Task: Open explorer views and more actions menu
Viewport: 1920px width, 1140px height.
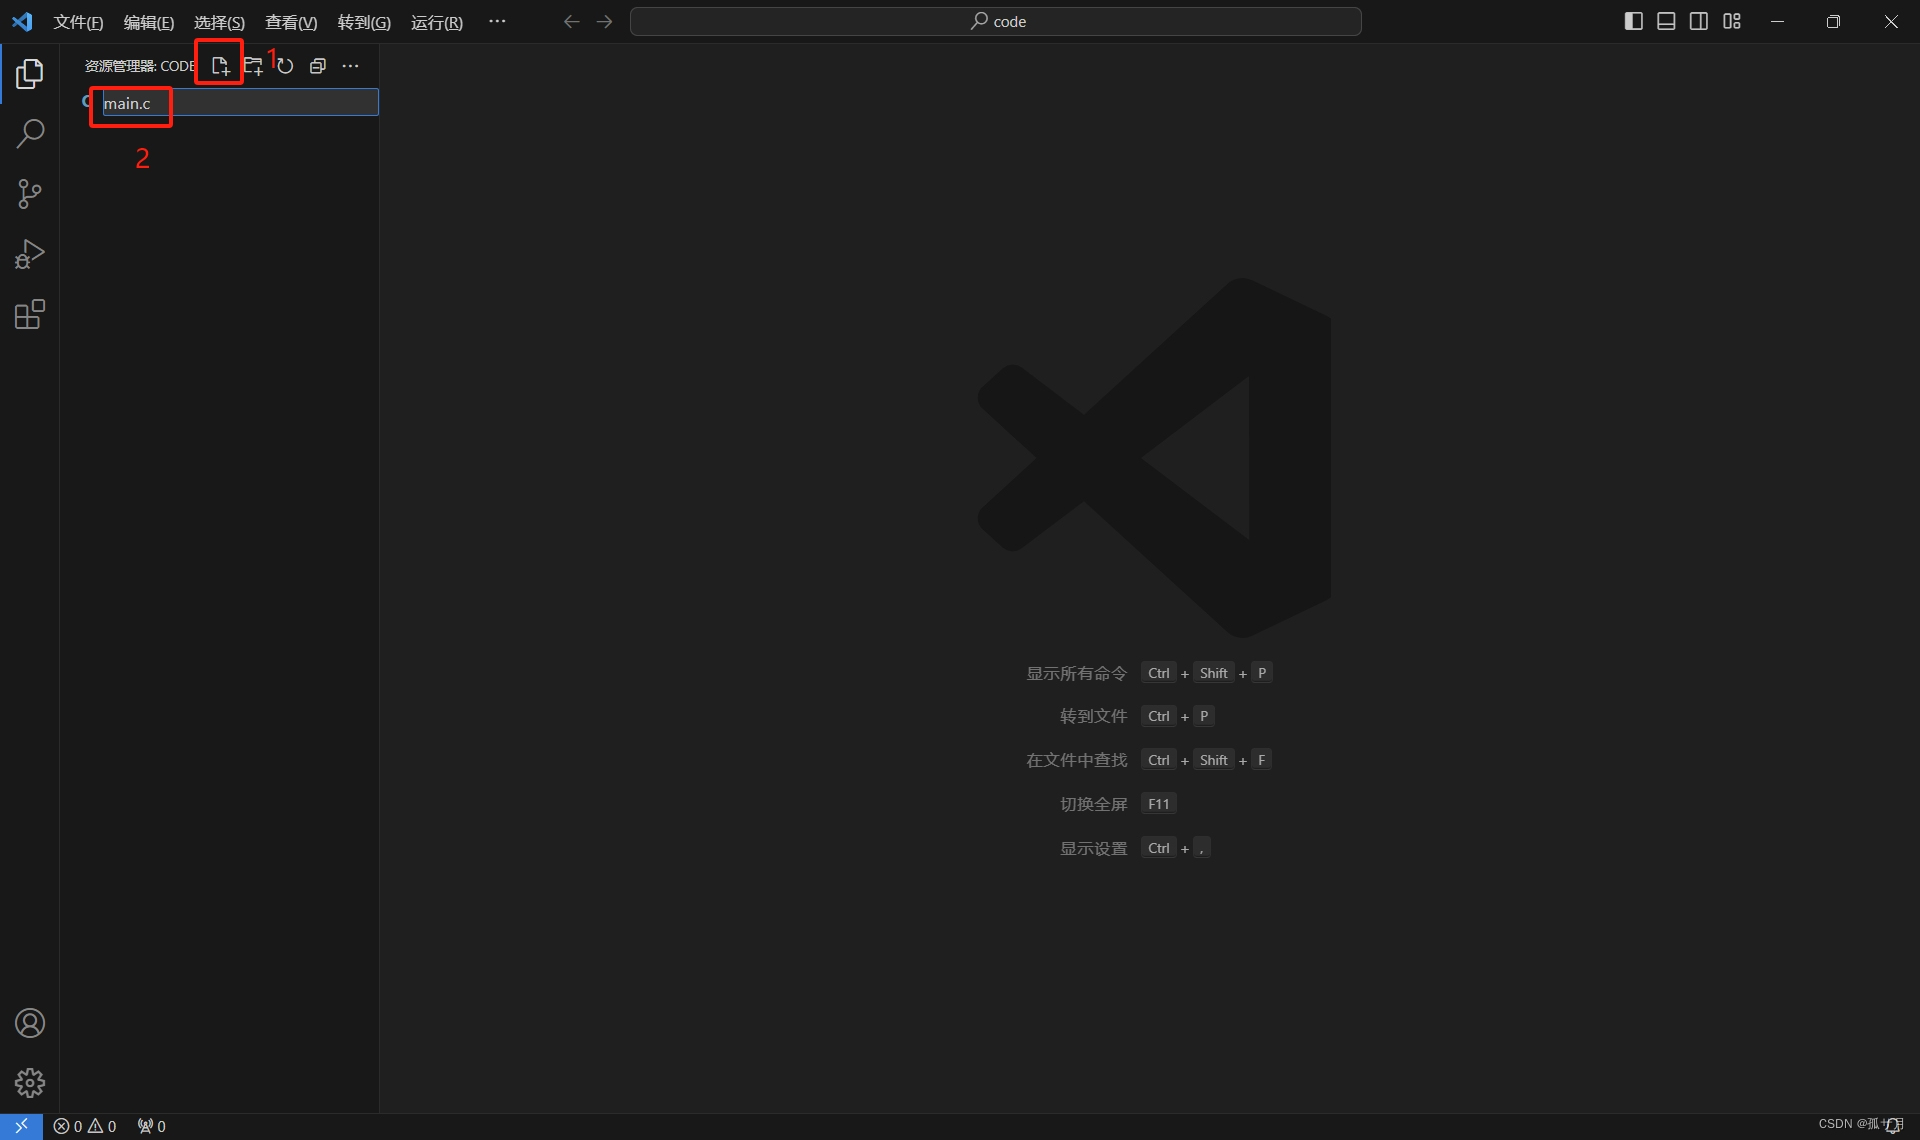Action: (x=350, y=66)
